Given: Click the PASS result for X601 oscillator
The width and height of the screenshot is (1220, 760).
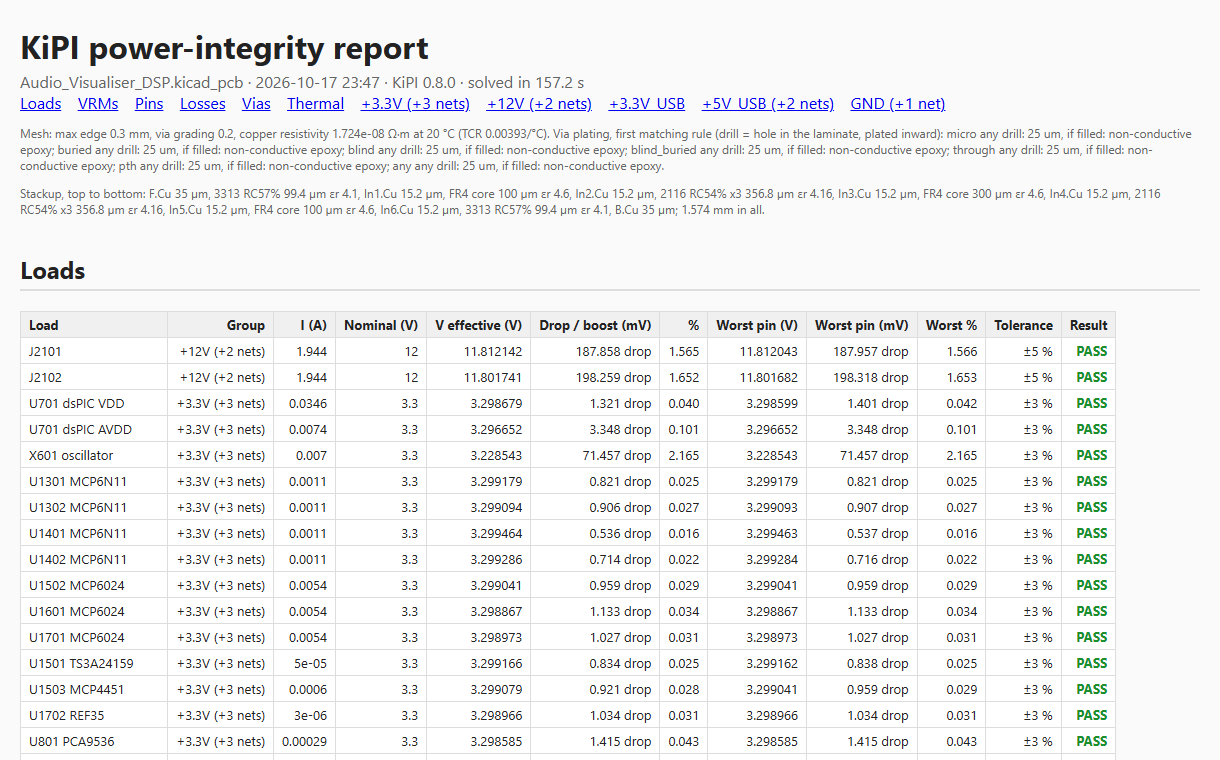Looking at the screenshot, I should point(1092,455).
